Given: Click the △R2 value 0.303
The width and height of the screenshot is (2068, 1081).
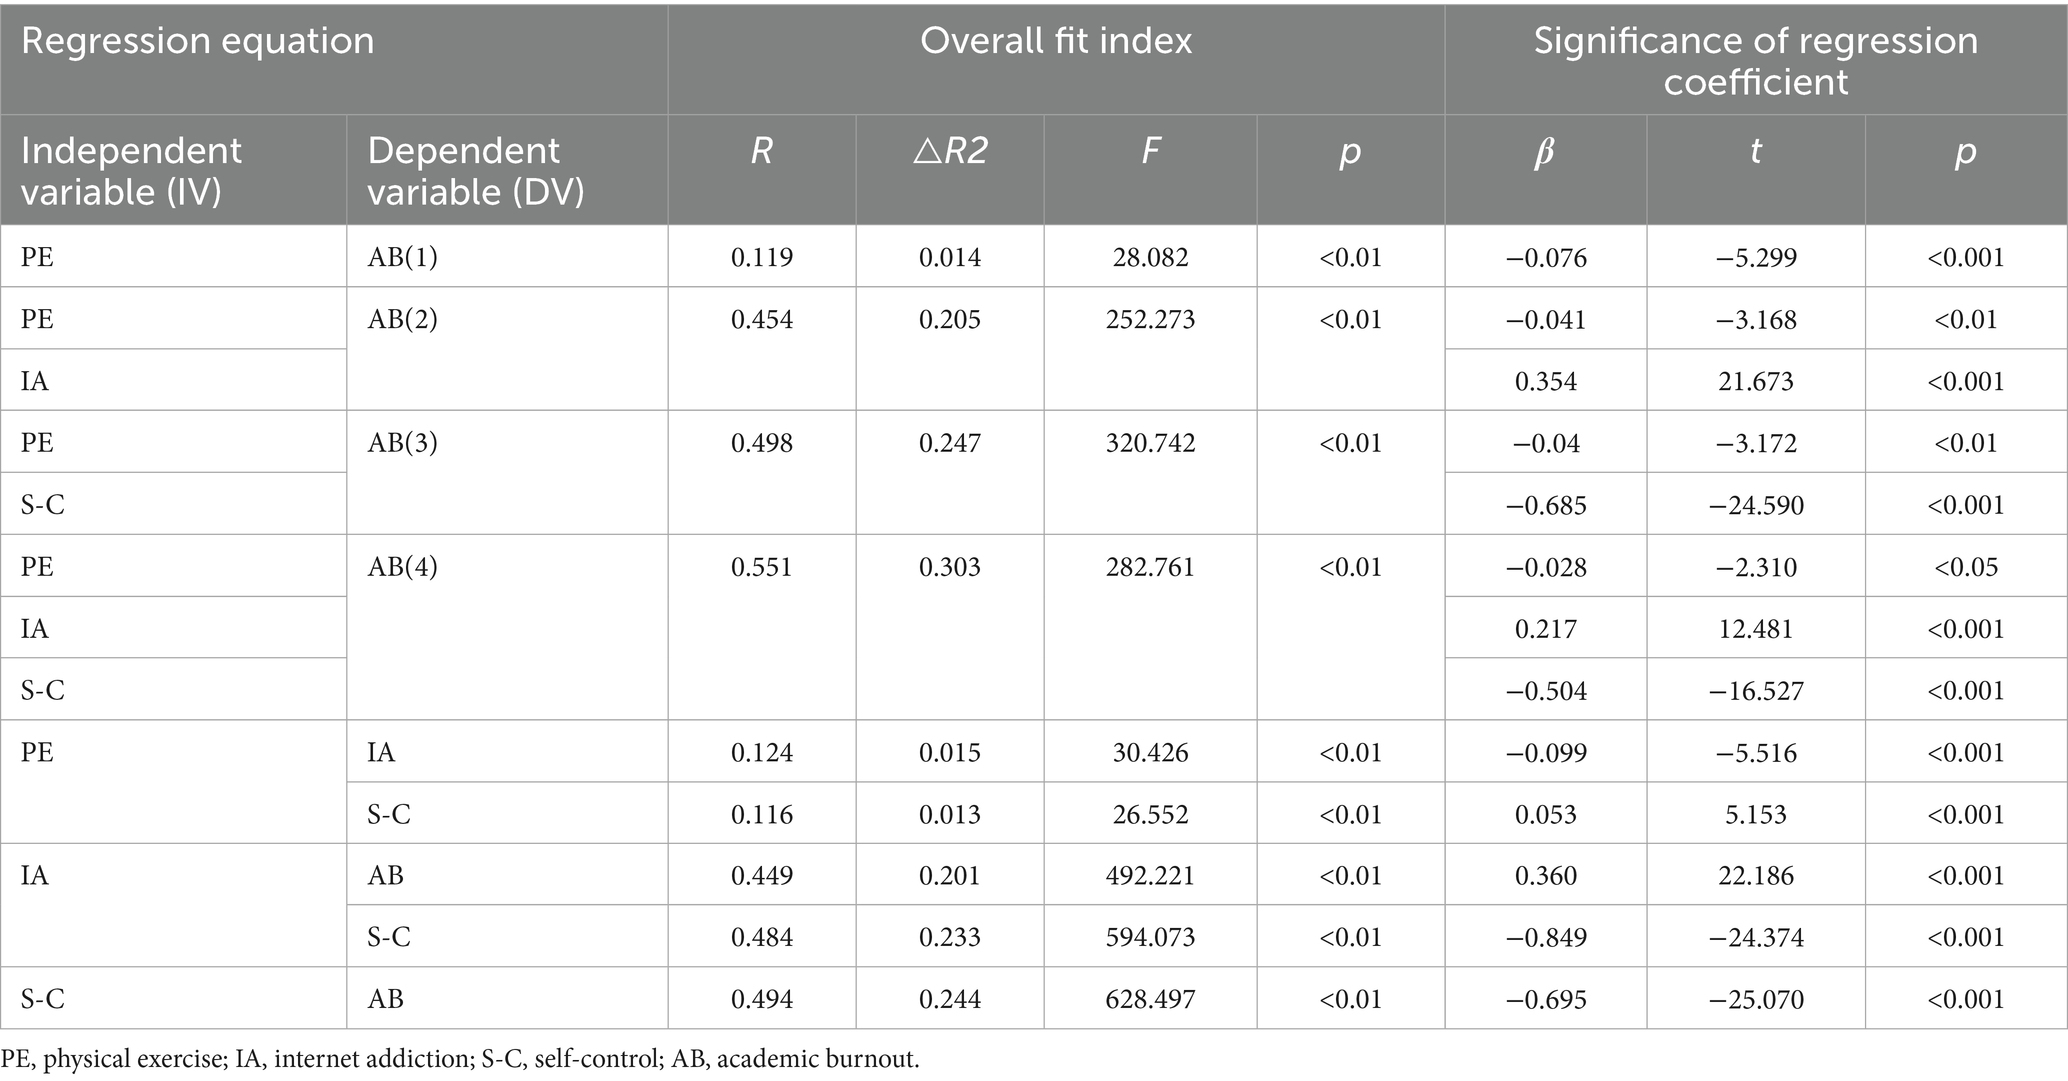Looking at the screenshot, I should tap(950, 567).
